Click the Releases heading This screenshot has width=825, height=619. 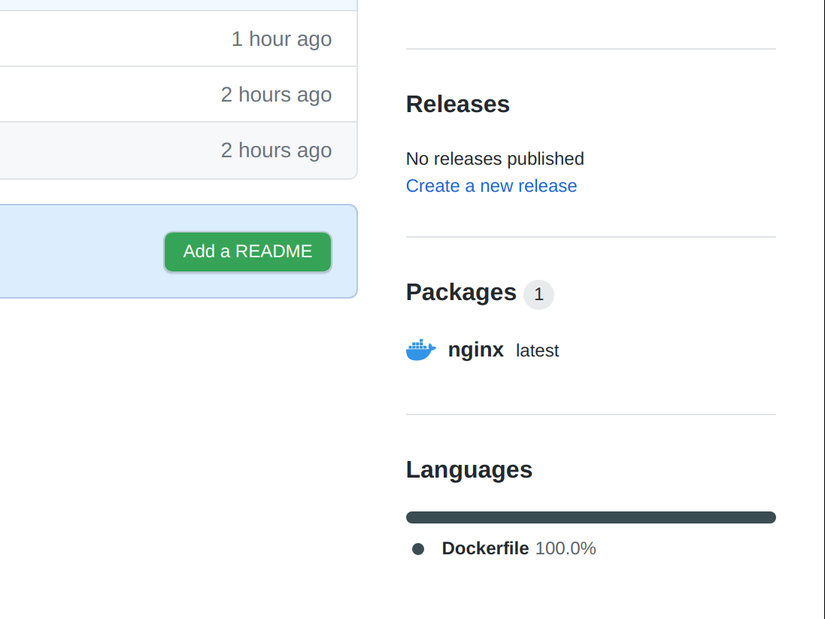(458, 104)
